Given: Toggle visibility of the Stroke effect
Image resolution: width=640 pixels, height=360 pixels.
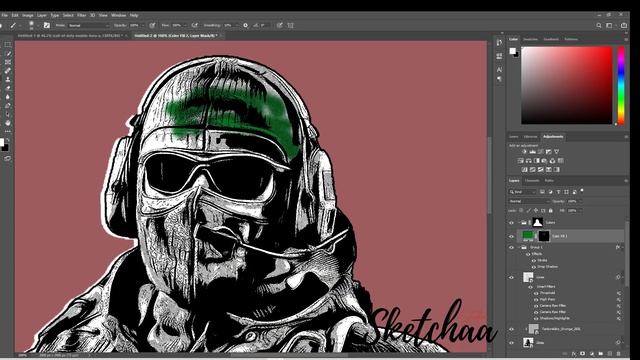Looking at the screenshot, I should 534,260.
